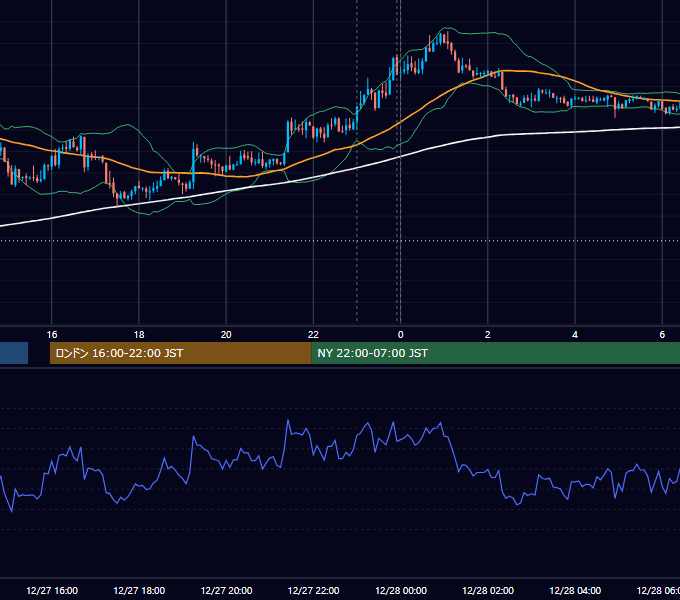Click the 2 hour label on the chart axis
This screenshot has width=680, height=600.
487,335
